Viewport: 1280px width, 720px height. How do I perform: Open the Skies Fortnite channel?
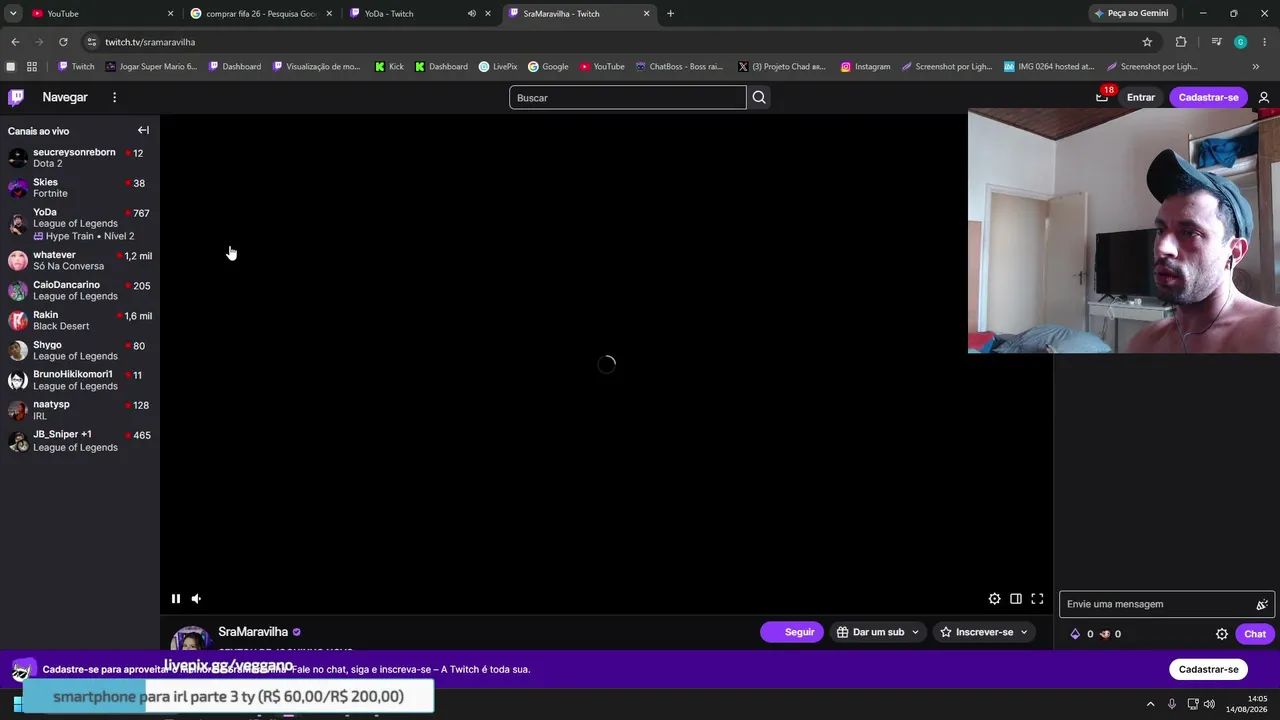tap(80, 188)
